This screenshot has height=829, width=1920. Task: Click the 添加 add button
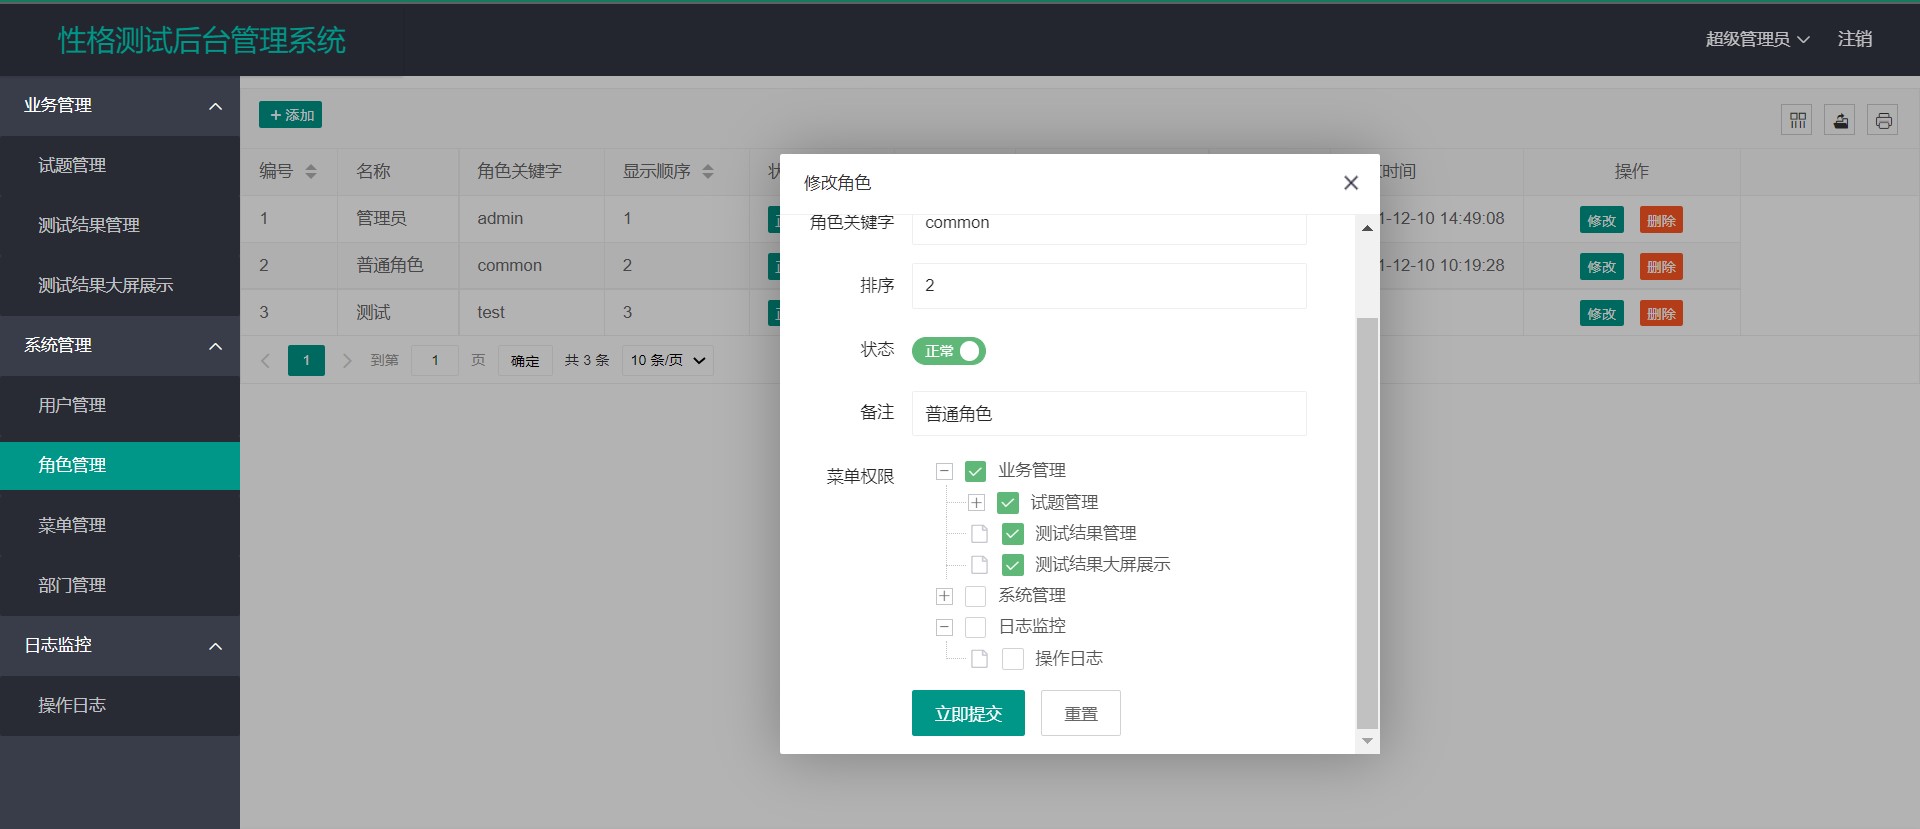pyautogui.click(x=290, y=115)
